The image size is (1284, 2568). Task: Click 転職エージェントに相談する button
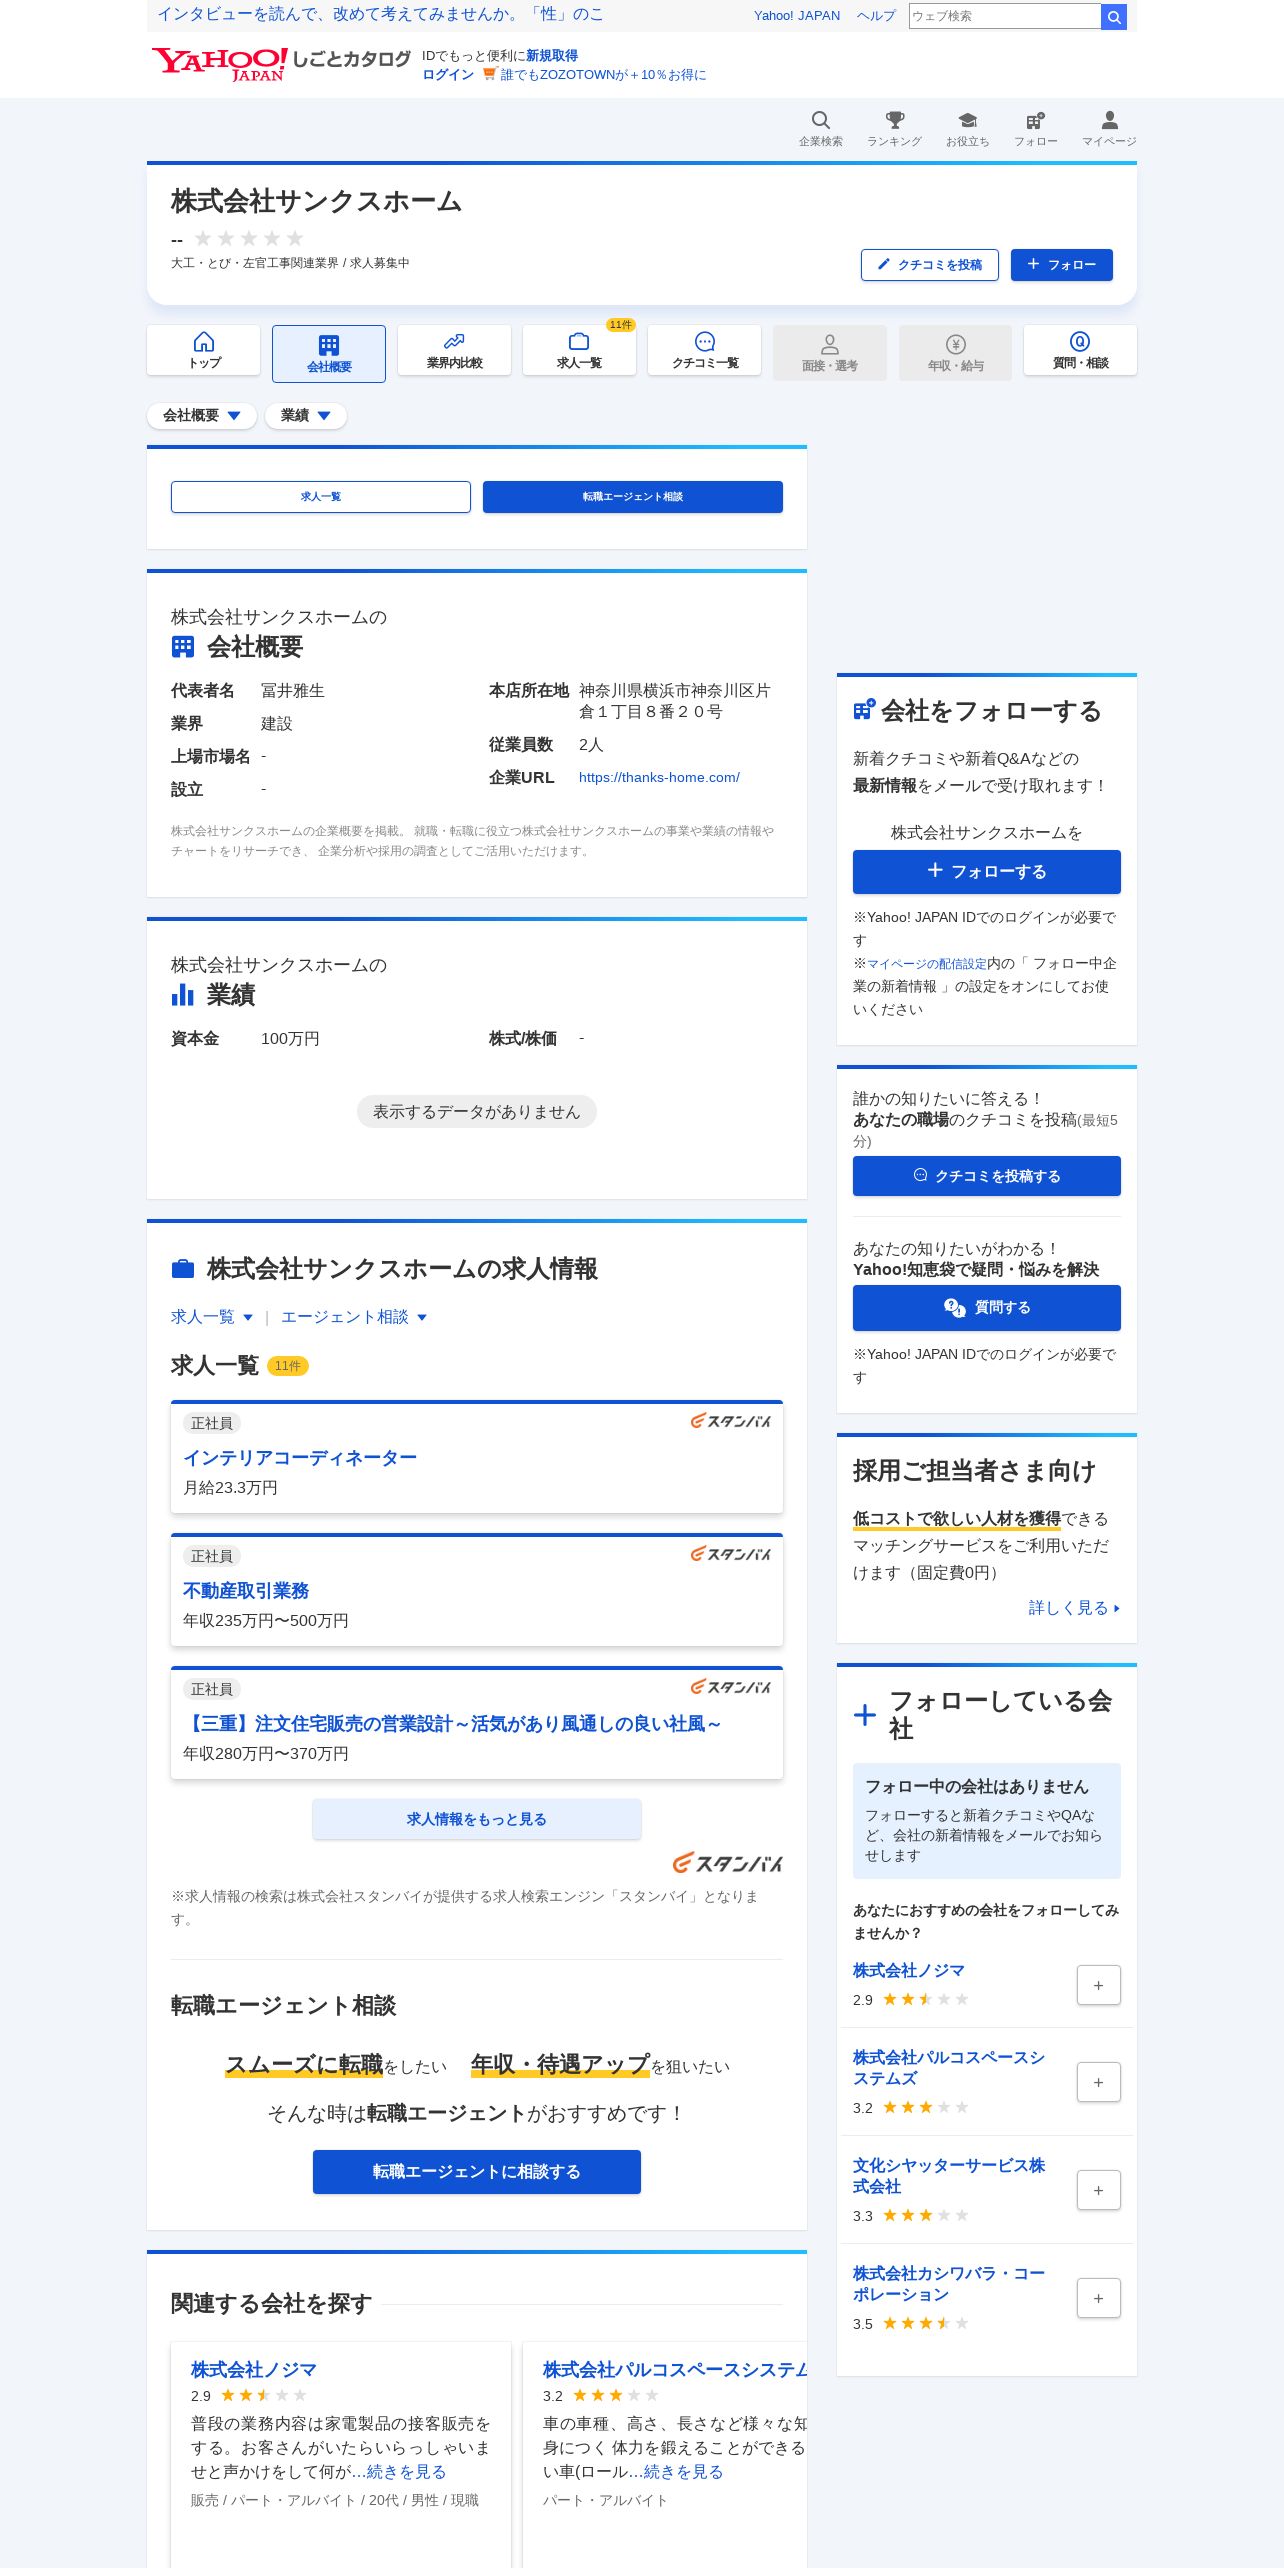pos(477,2172)
